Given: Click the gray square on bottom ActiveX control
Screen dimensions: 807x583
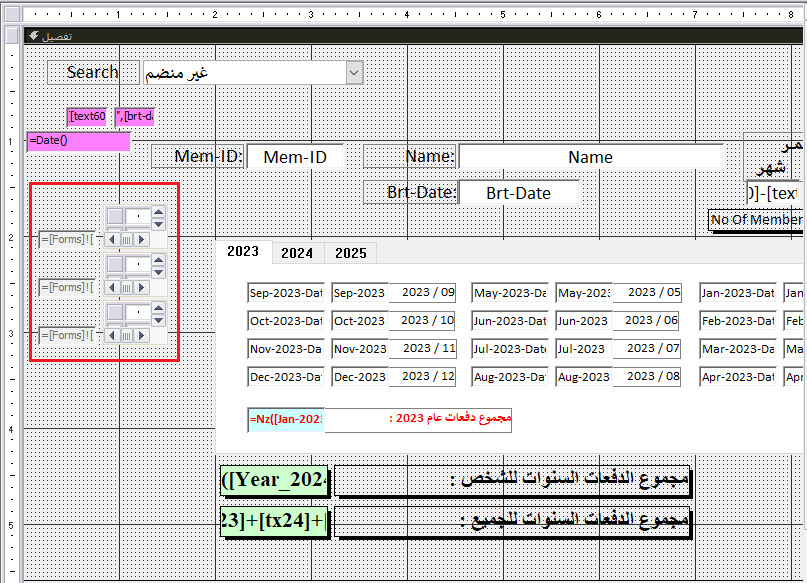Looking at the screenshot, I should [115, 312].
